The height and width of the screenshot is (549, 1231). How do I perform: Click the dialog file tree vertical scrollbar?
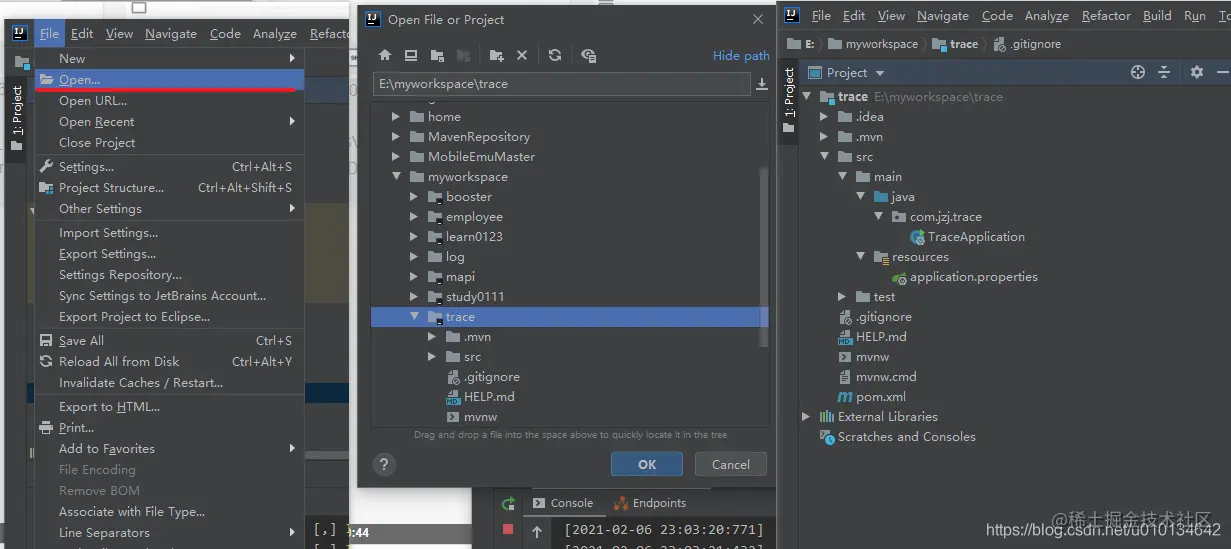point(765,256)
